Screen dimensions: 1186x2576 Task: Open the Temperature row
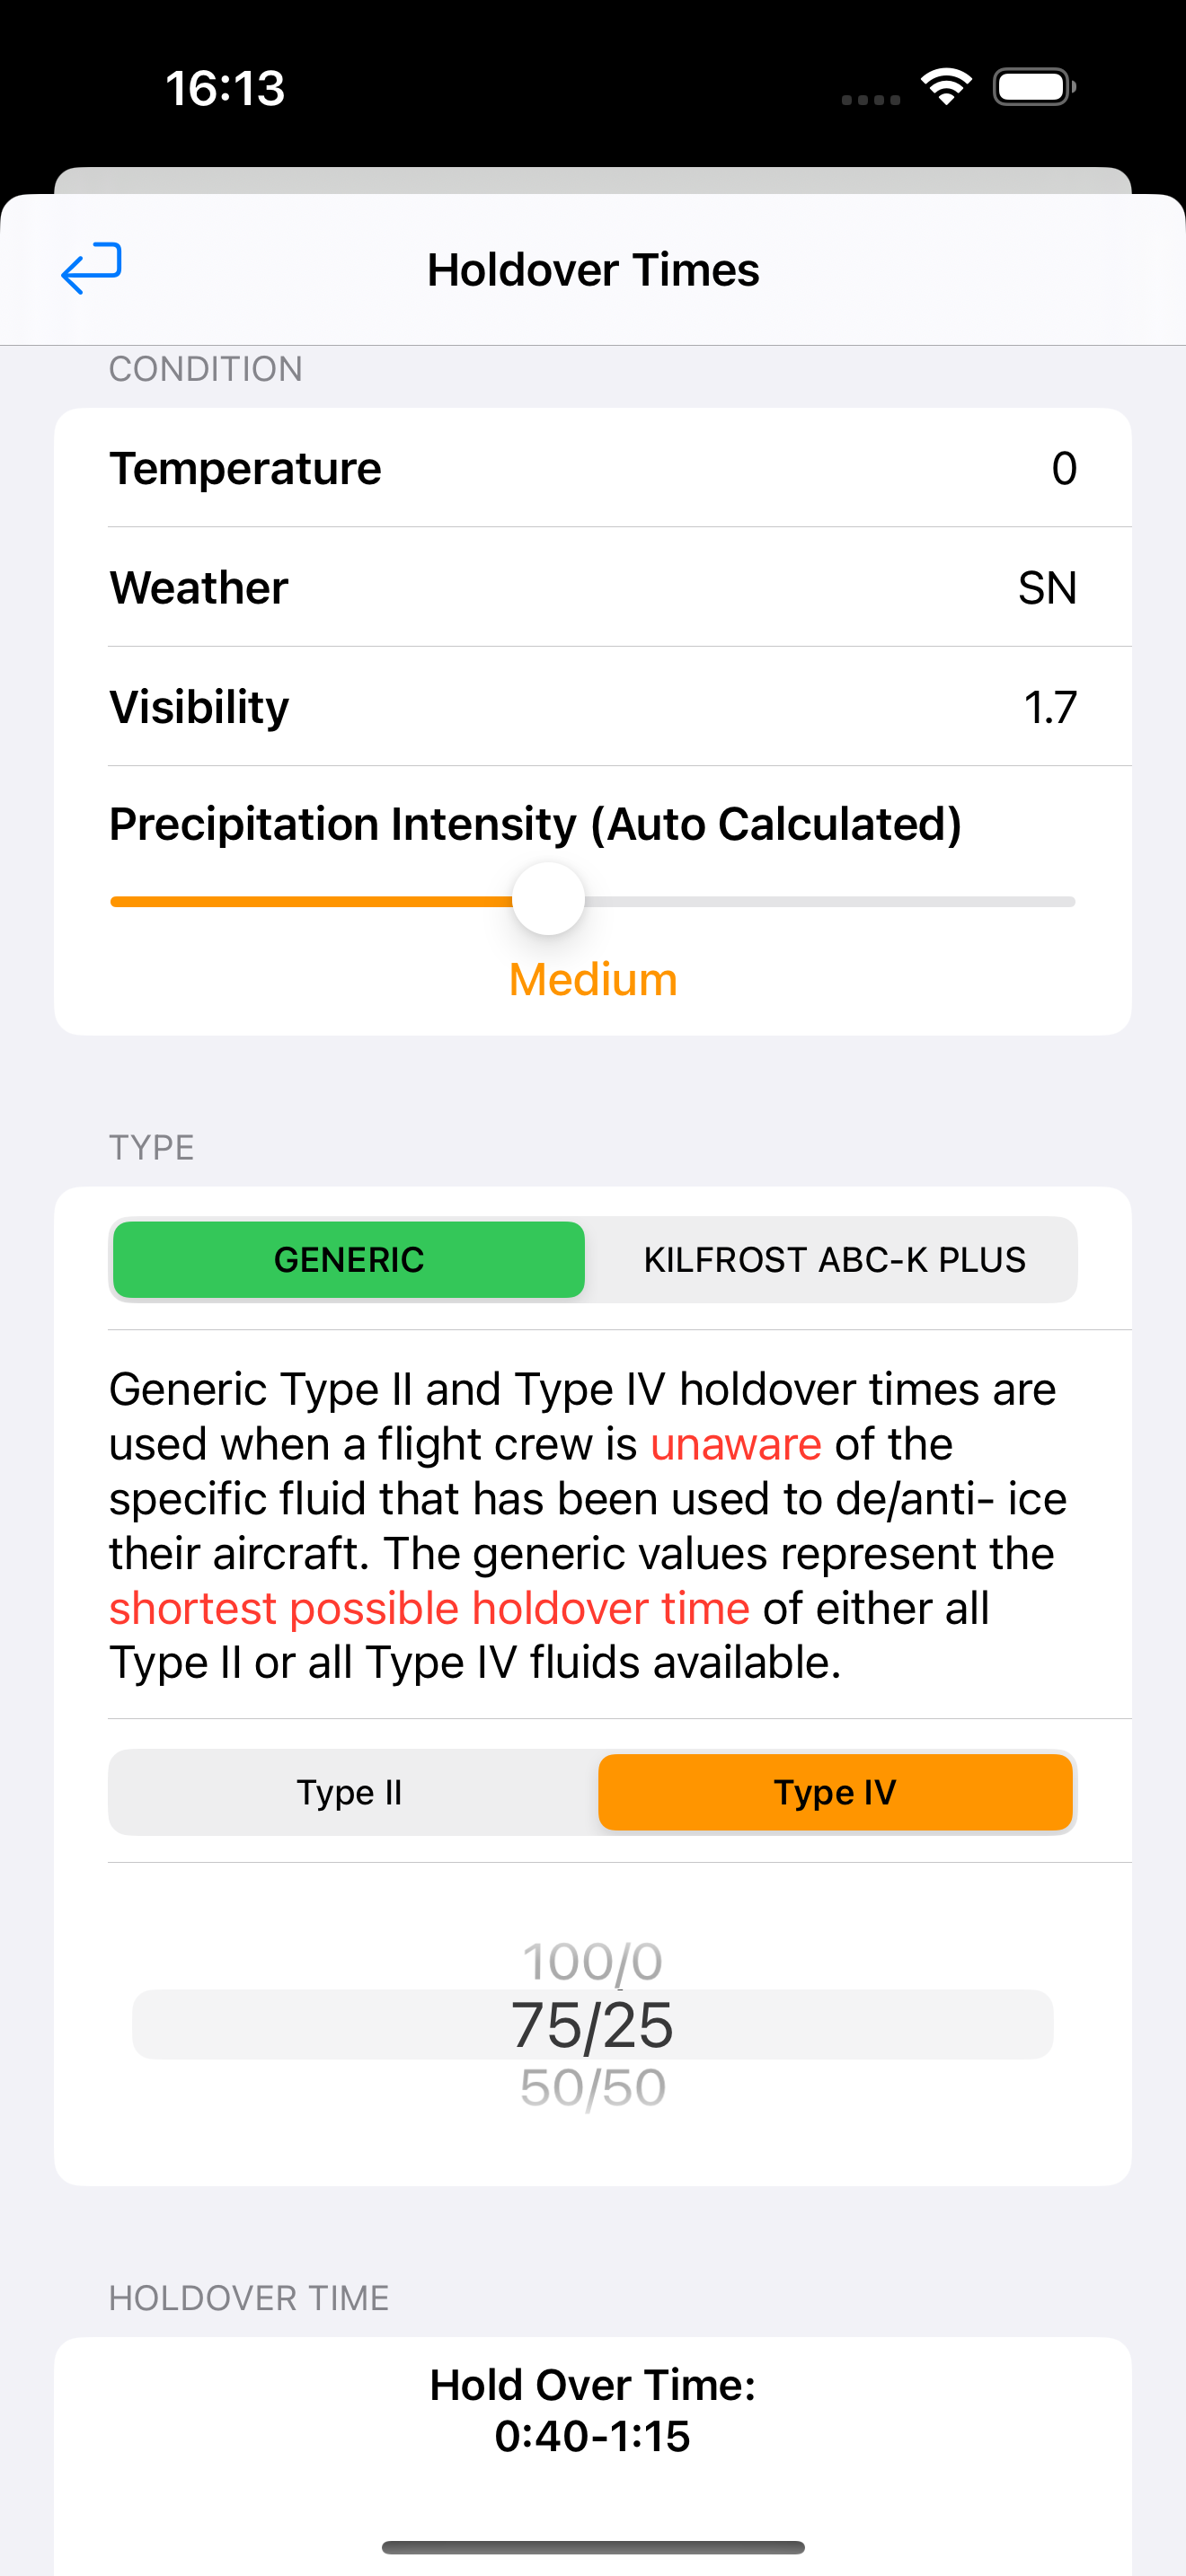pos(593,467)
